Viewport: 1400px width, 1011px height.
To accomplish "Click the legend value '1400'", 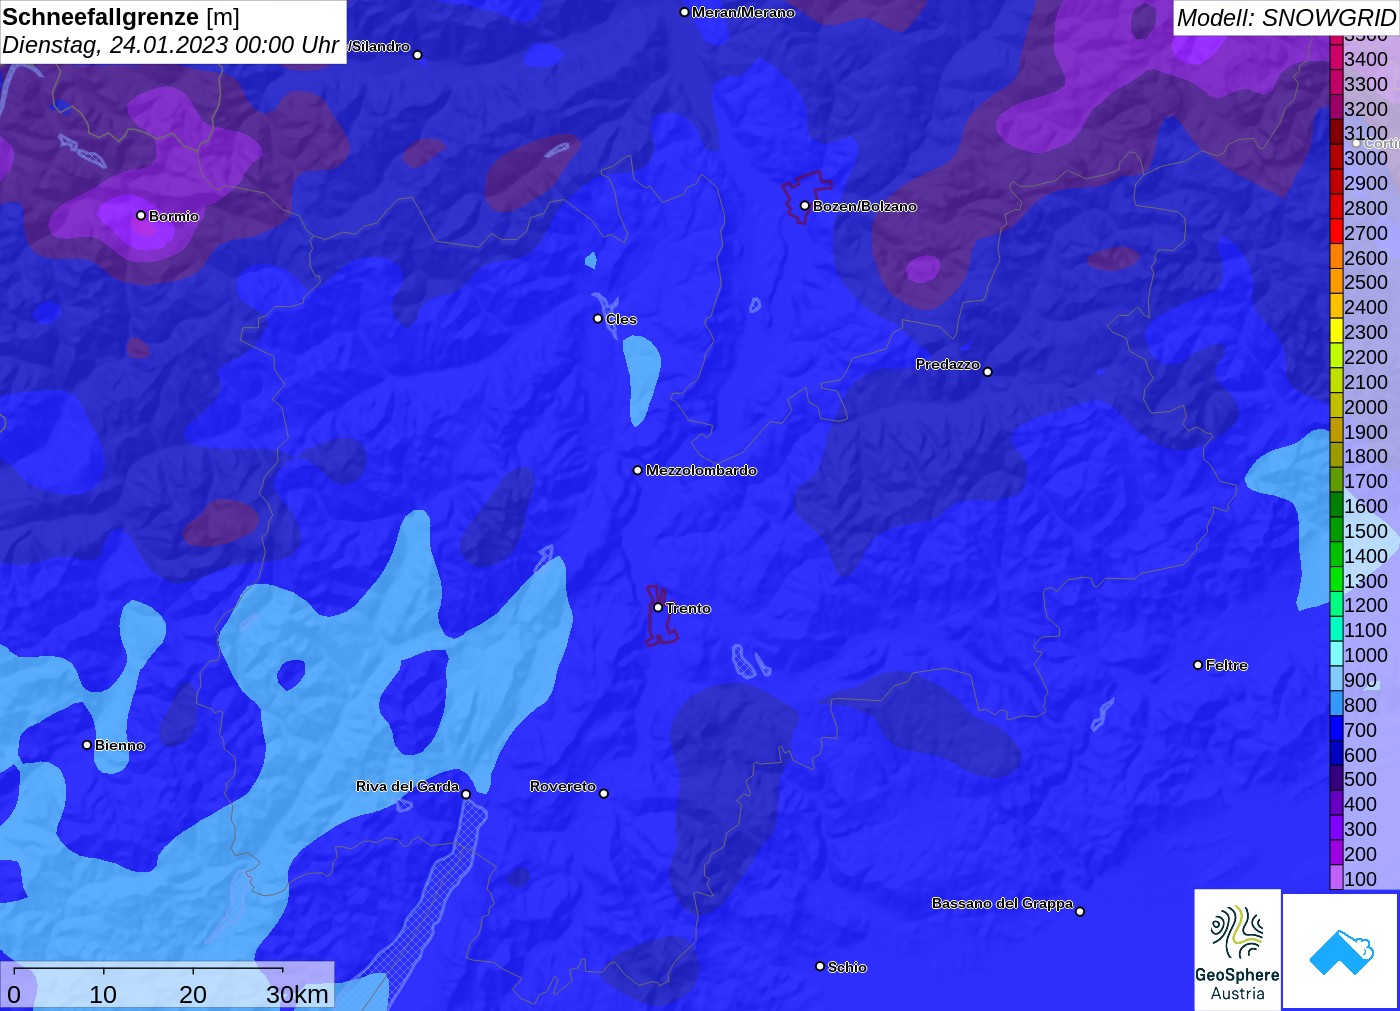I will 1366,556.
